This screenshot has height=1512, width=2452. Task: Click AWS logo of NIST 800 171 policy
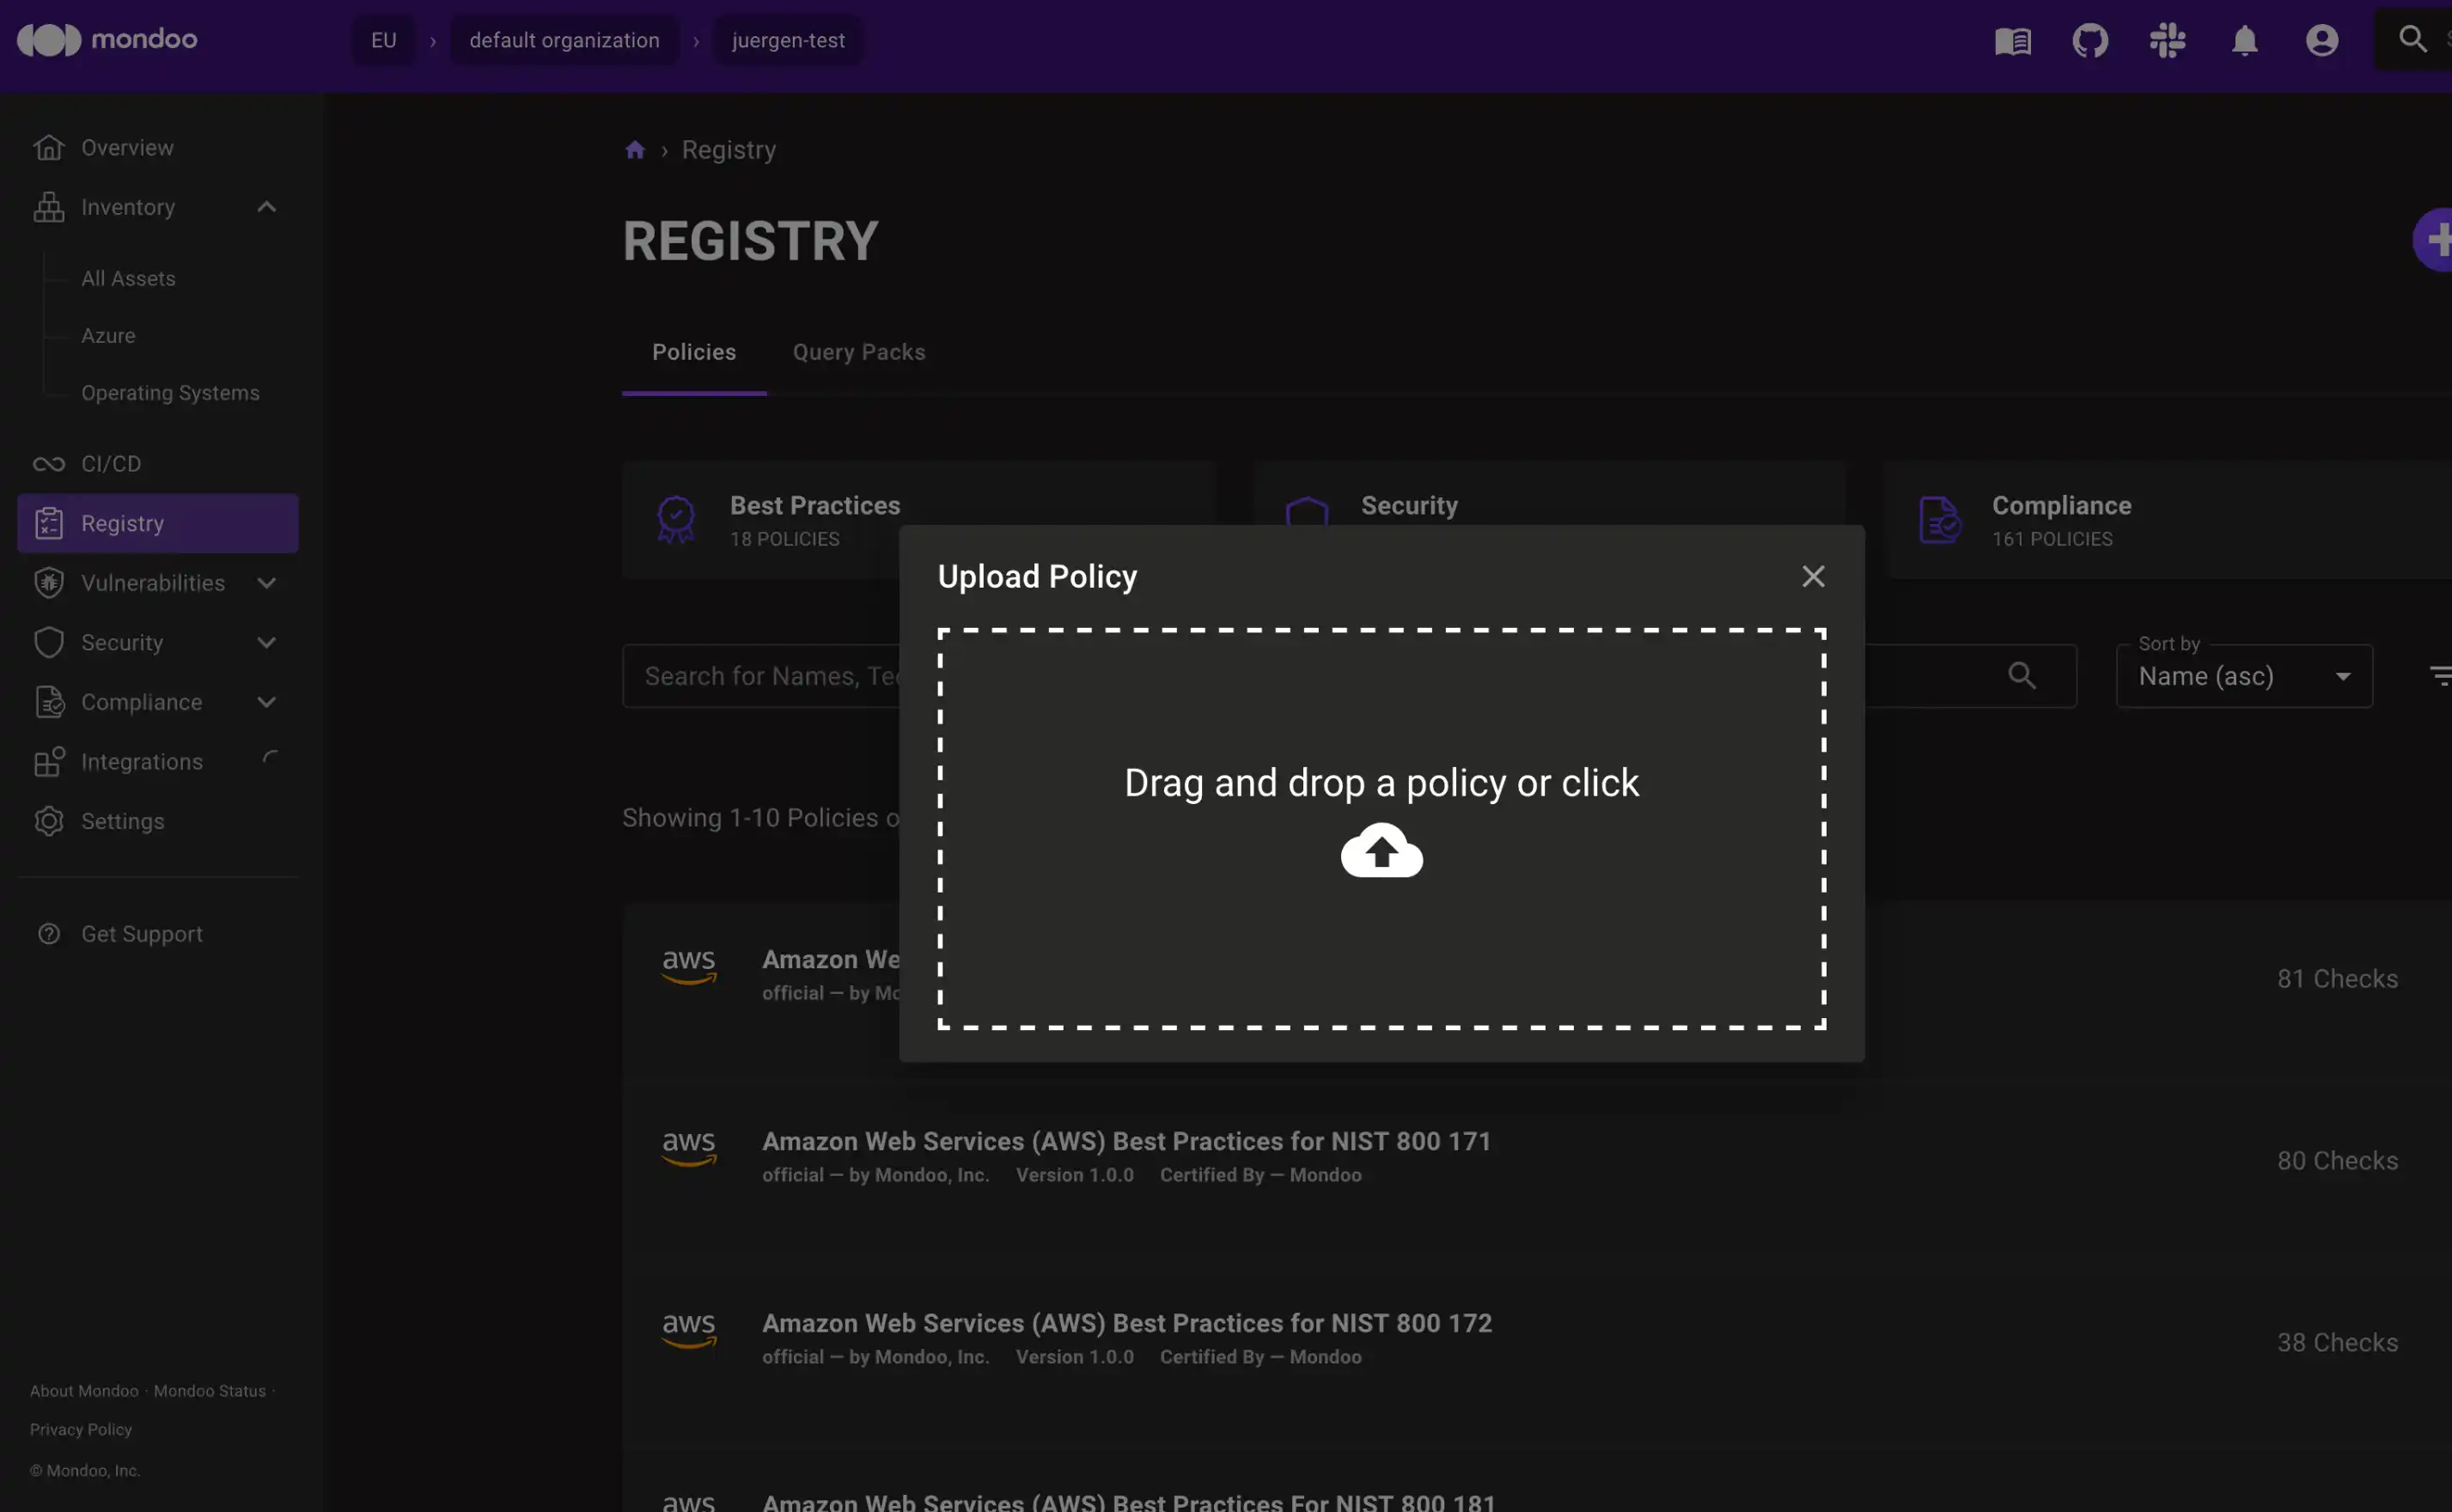point(689,1148)
